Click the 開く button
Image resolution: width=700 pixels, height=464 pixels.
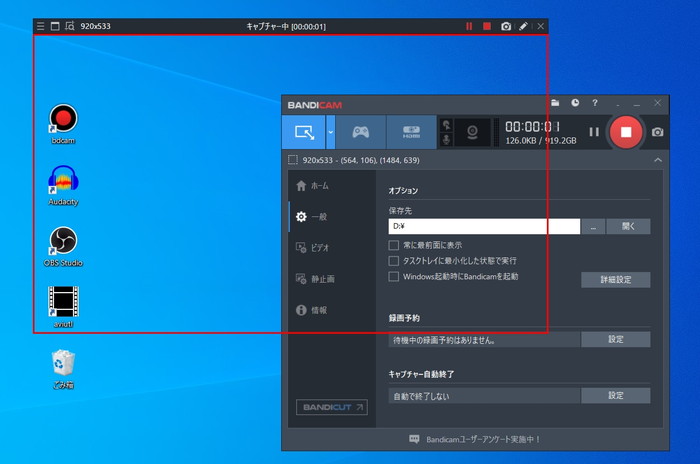628,226
